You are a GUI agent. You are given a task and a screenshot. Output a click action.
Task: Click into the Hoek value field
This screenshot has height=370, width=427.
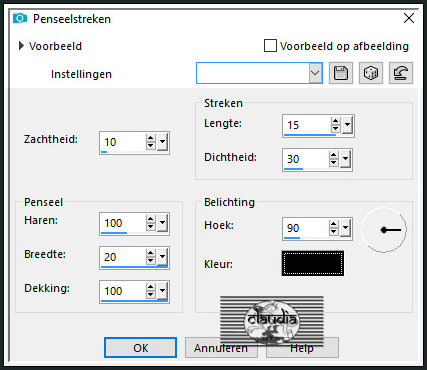(x=305, y=228)
